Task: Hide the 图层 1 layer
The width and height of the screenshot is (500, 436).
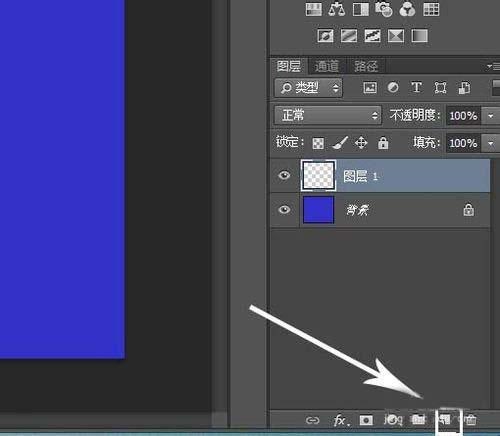Action: pyautogui.click(x=284, y=175)
